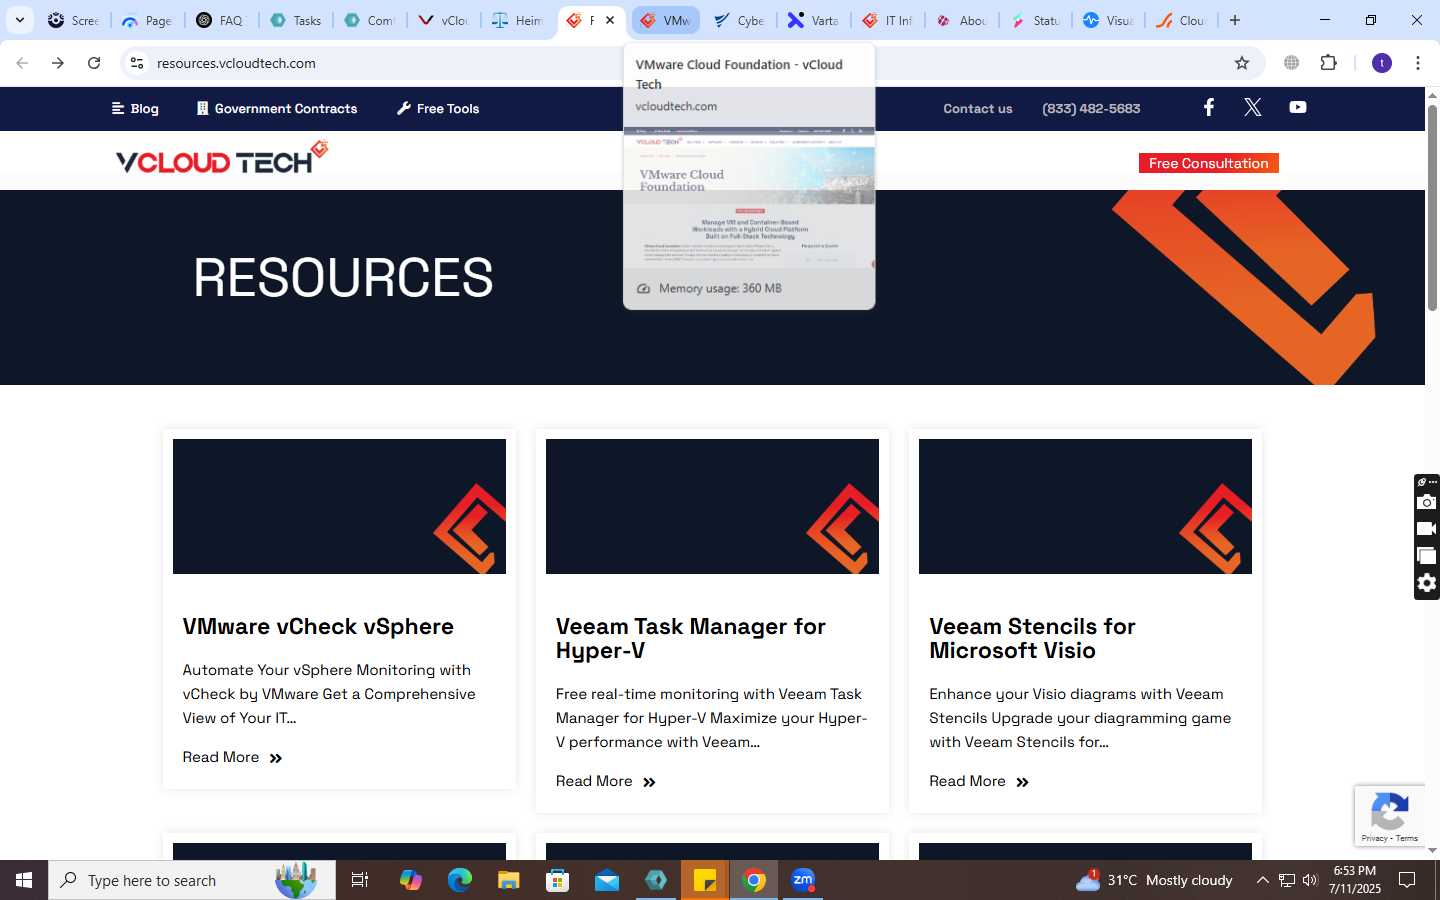
Task: Open the Veeam Task Manager thumbnail image
Action: (x=712, y=506)
